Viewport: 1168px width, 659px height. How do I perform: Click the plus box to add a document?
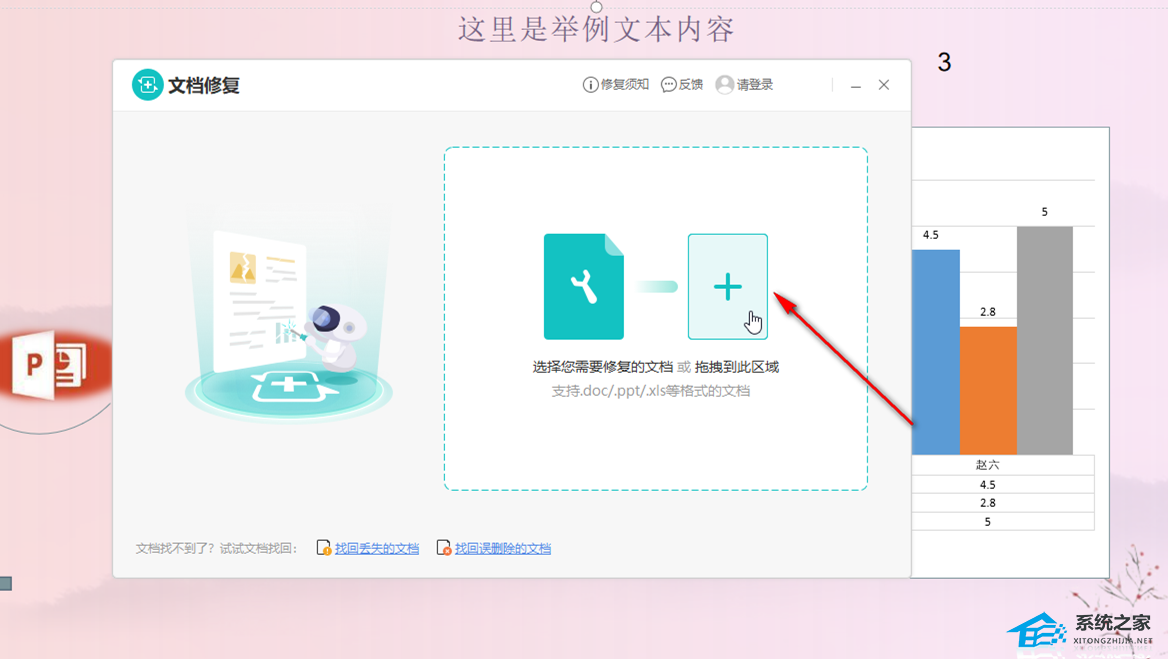(727, 286)
